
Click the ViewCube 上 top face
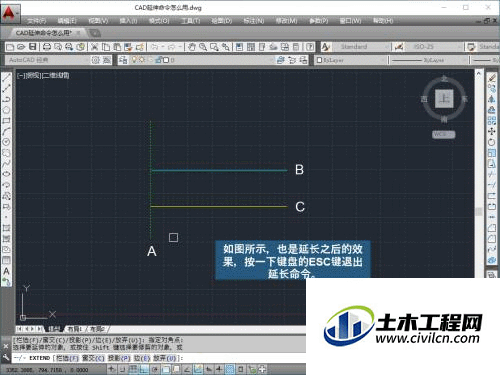point(444,99)
